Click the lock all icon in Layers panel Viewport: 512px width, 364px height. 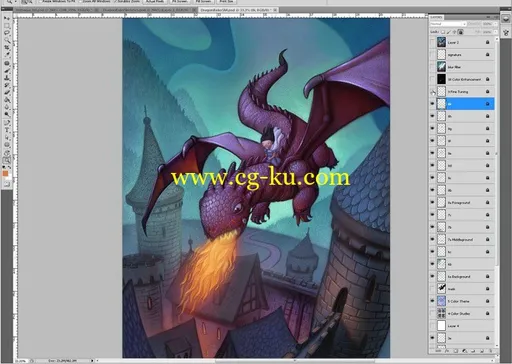pyautogui.click(x=461, y=32)
